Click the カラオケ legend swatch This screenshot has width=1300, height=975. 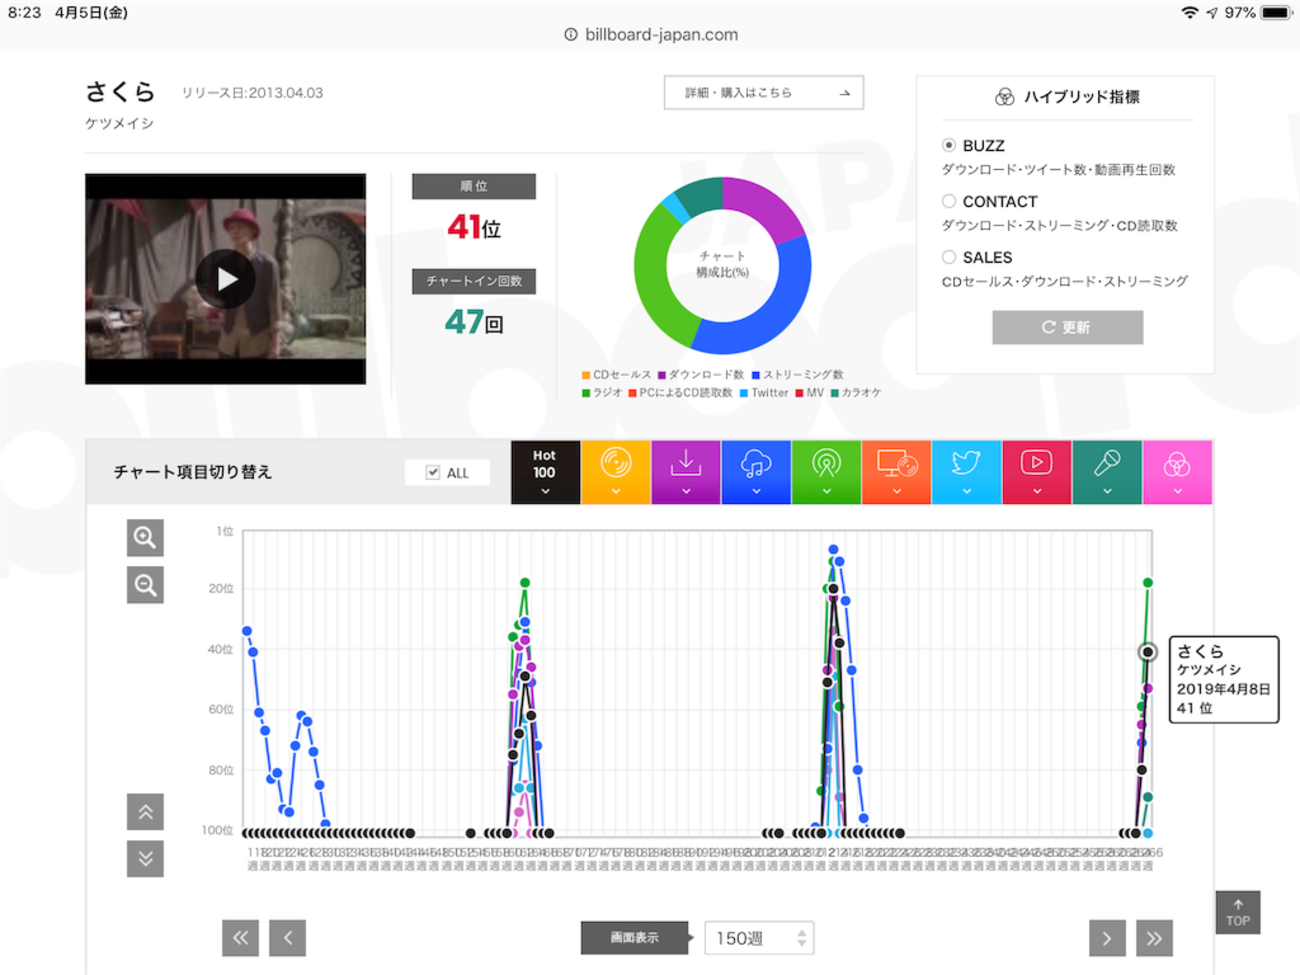coord(834,393)
